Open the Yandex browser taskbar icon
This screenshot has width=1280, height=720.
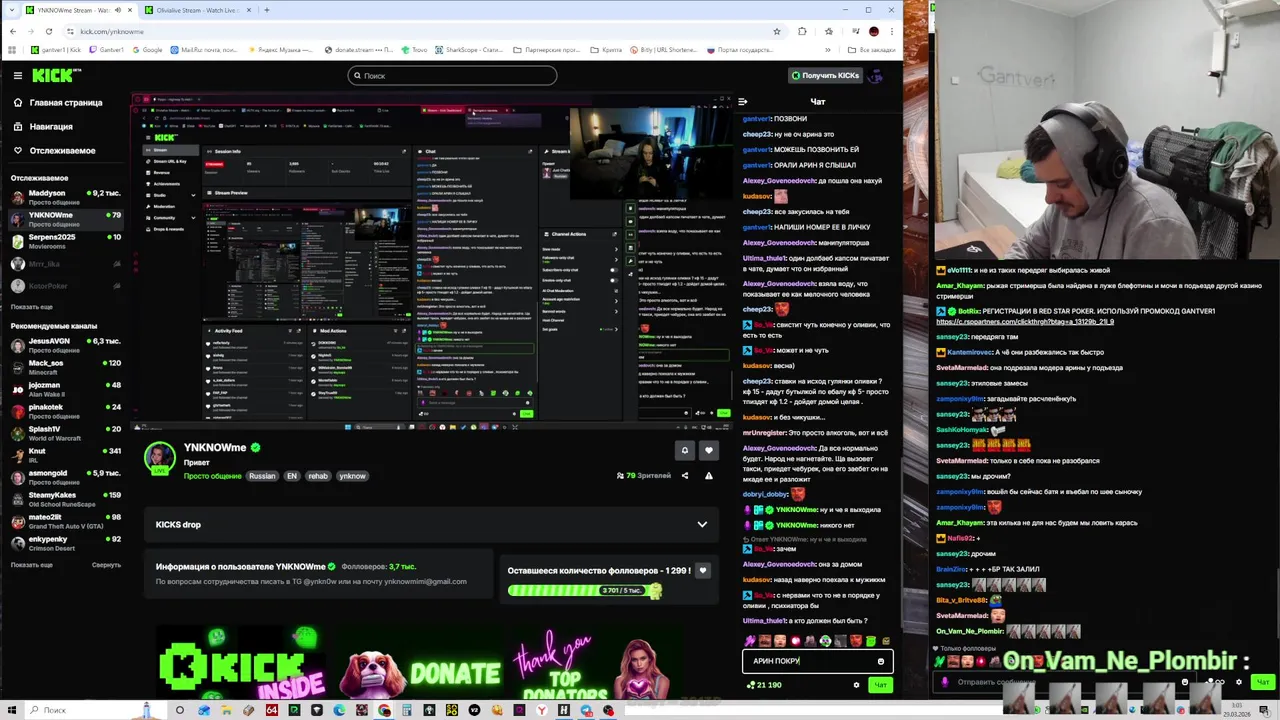point(542,710)
